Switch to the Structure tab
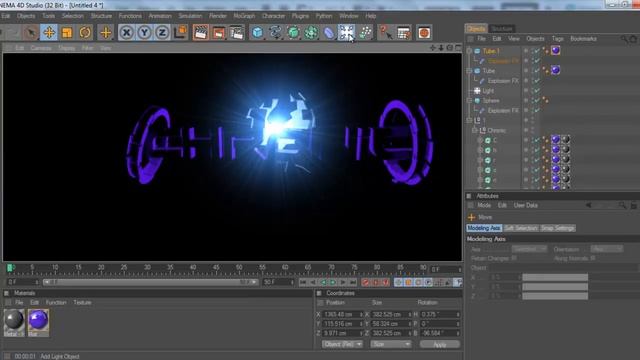 click(x=502, y=29)
